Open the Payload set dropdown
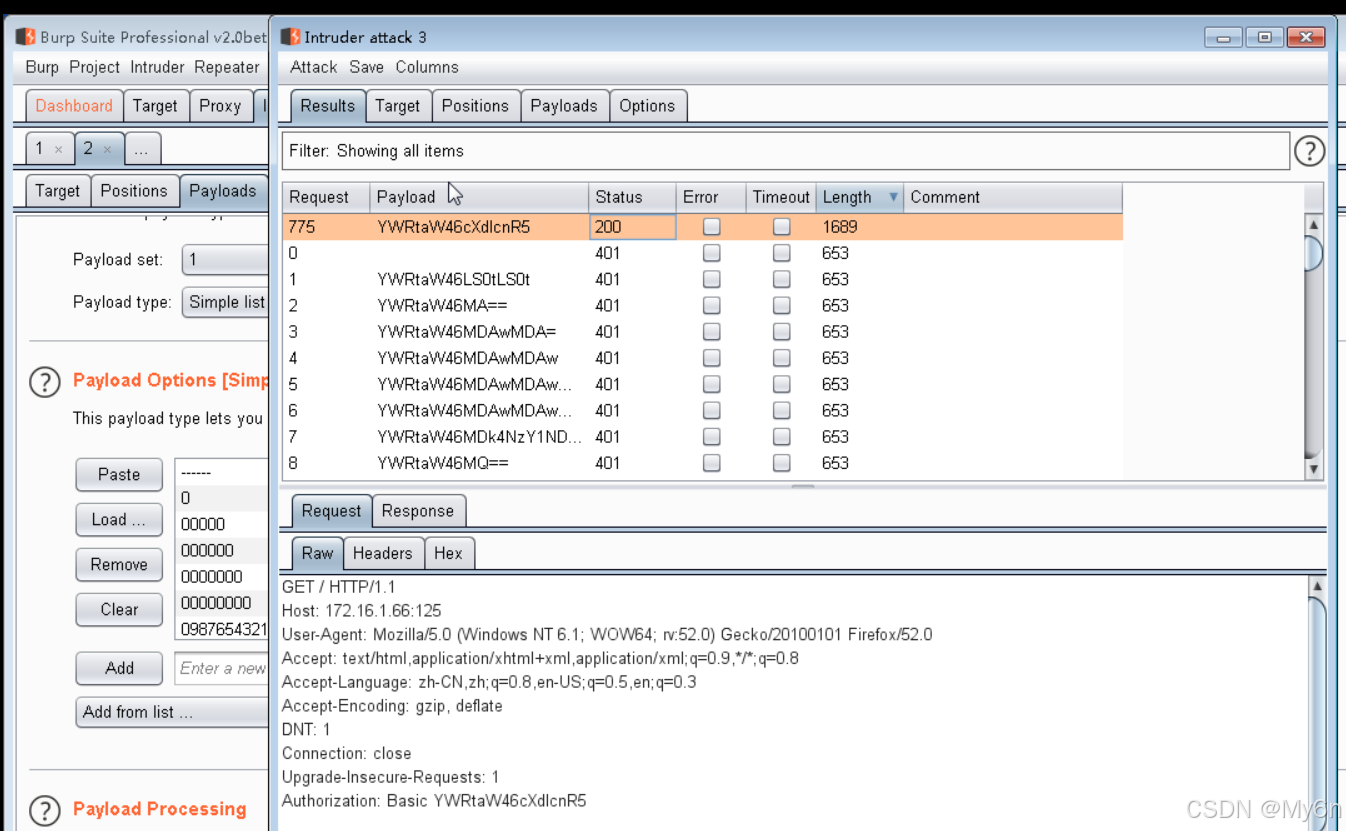This screenshot has width=1346, height=831. point(225,259)
